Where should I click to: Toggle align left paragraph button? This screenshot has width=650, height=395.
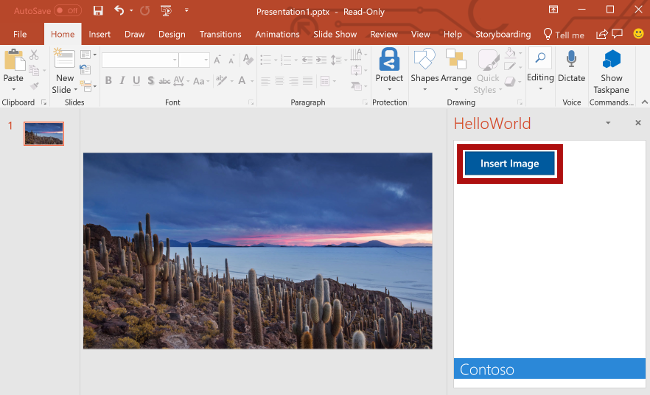[x=265, y=81]
